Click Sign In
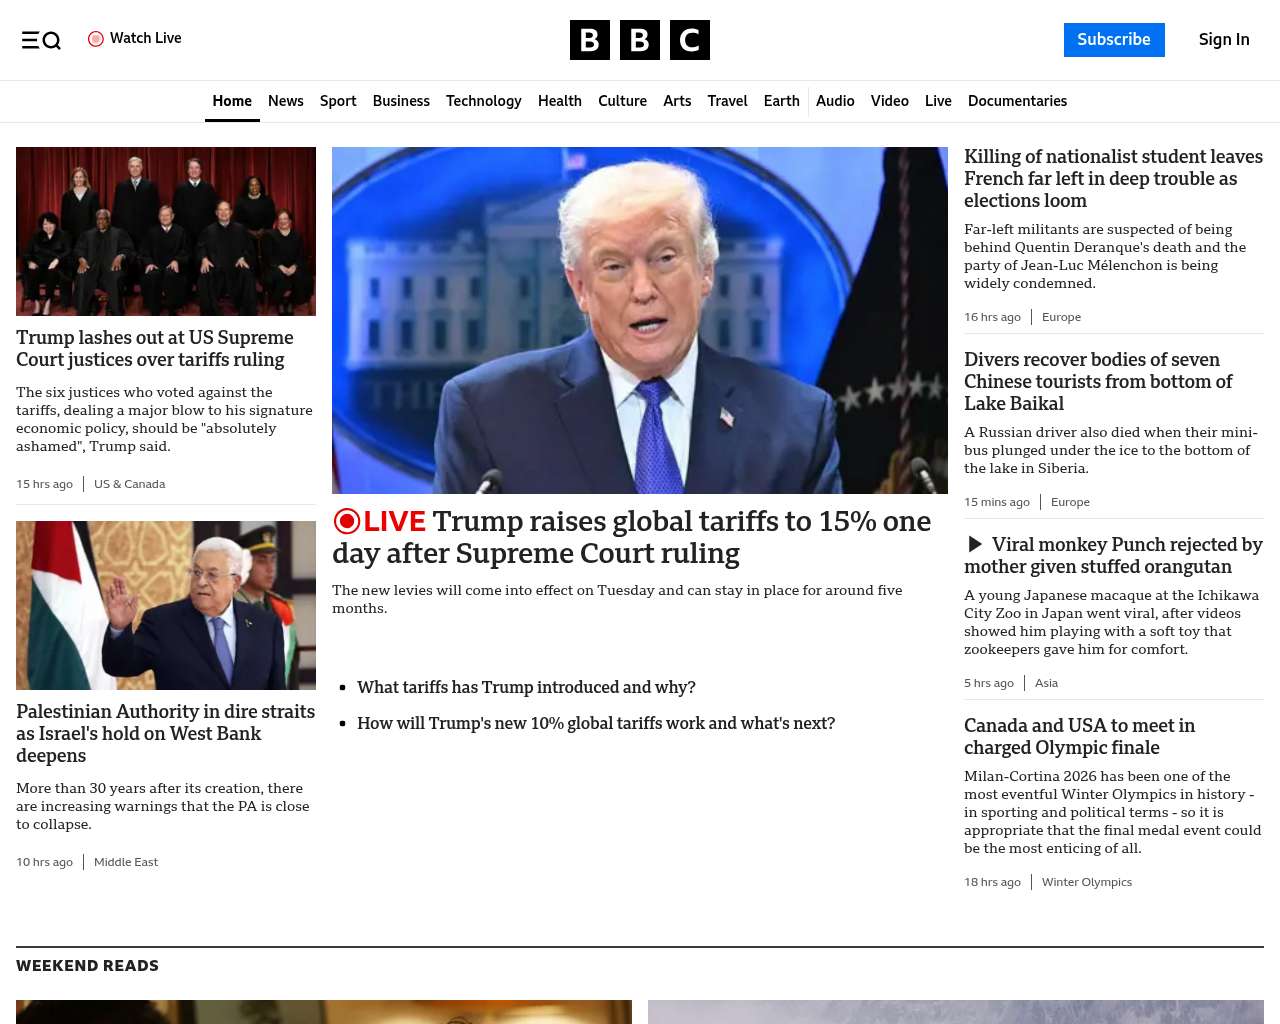 pos(1223,40)
